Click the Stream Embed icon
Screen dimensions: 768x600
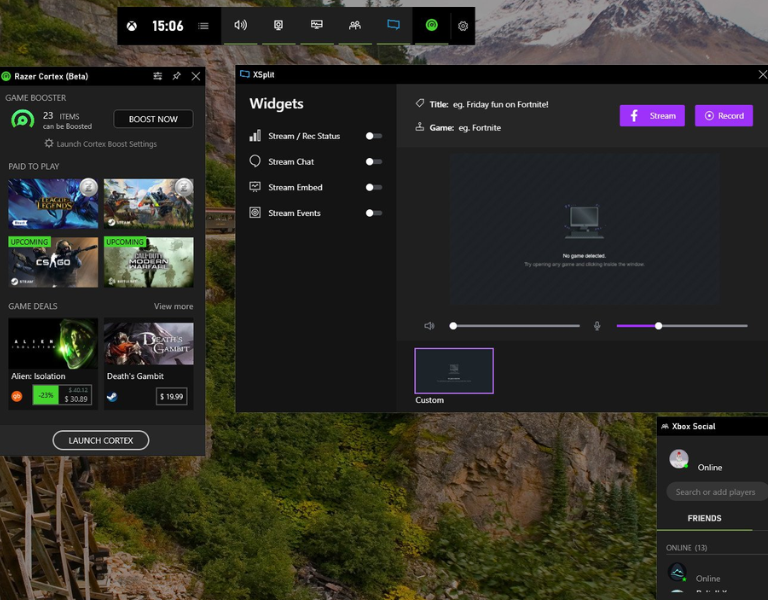tap(255, 187)
